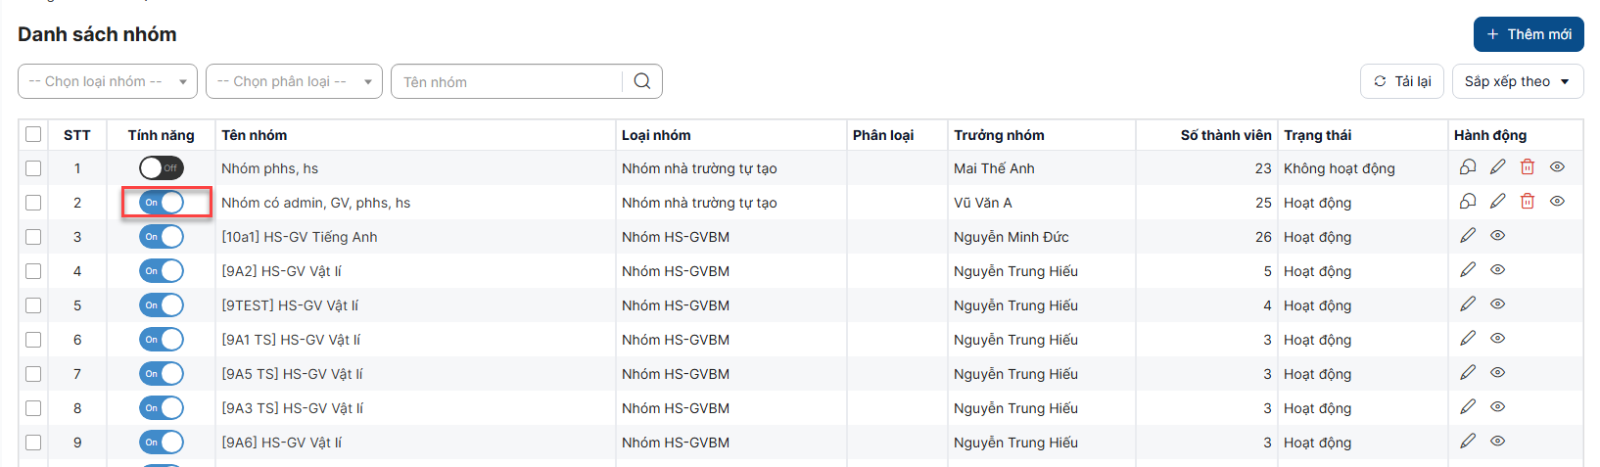The height and width of the screenshot is (467, 1600).
Task: Focus the "Tên nhóm" search field
Action: [x=508, y=82]
